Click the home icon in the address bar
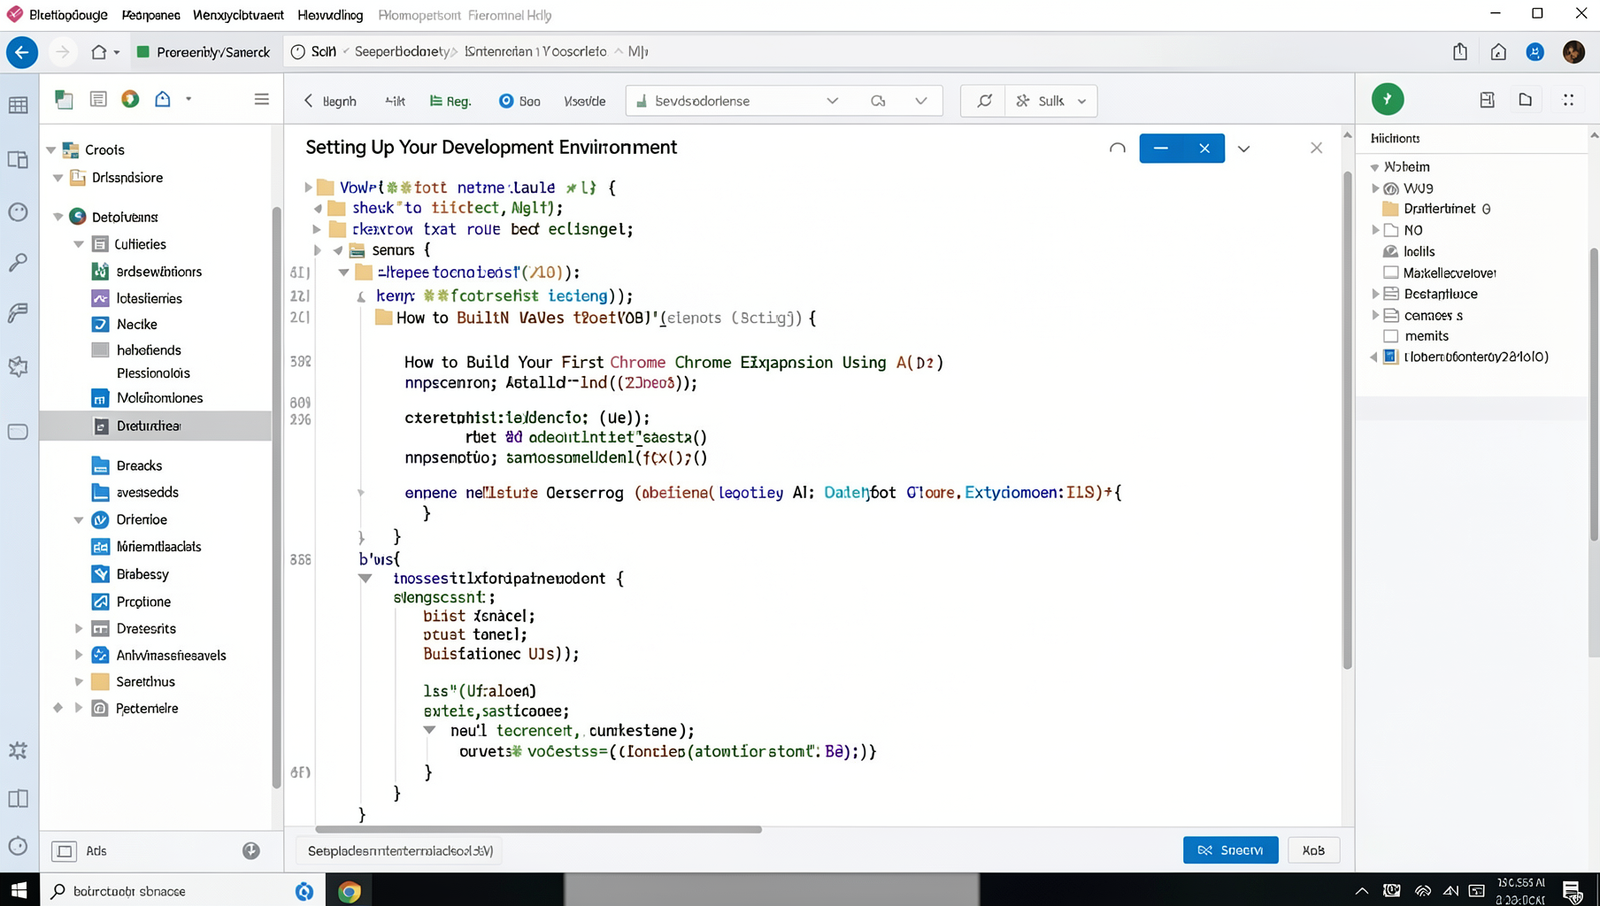This screenshot has height=906, width=1600. click(x=99, y=52)
